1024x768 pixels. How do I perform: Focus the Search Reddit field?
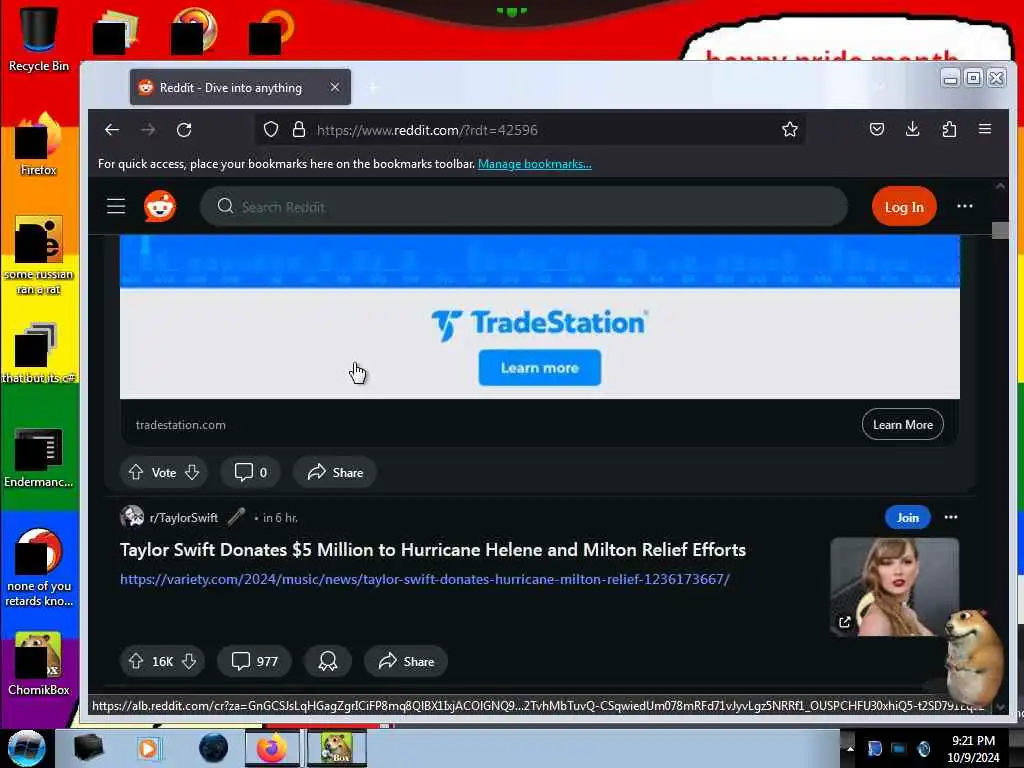[524, 206]
